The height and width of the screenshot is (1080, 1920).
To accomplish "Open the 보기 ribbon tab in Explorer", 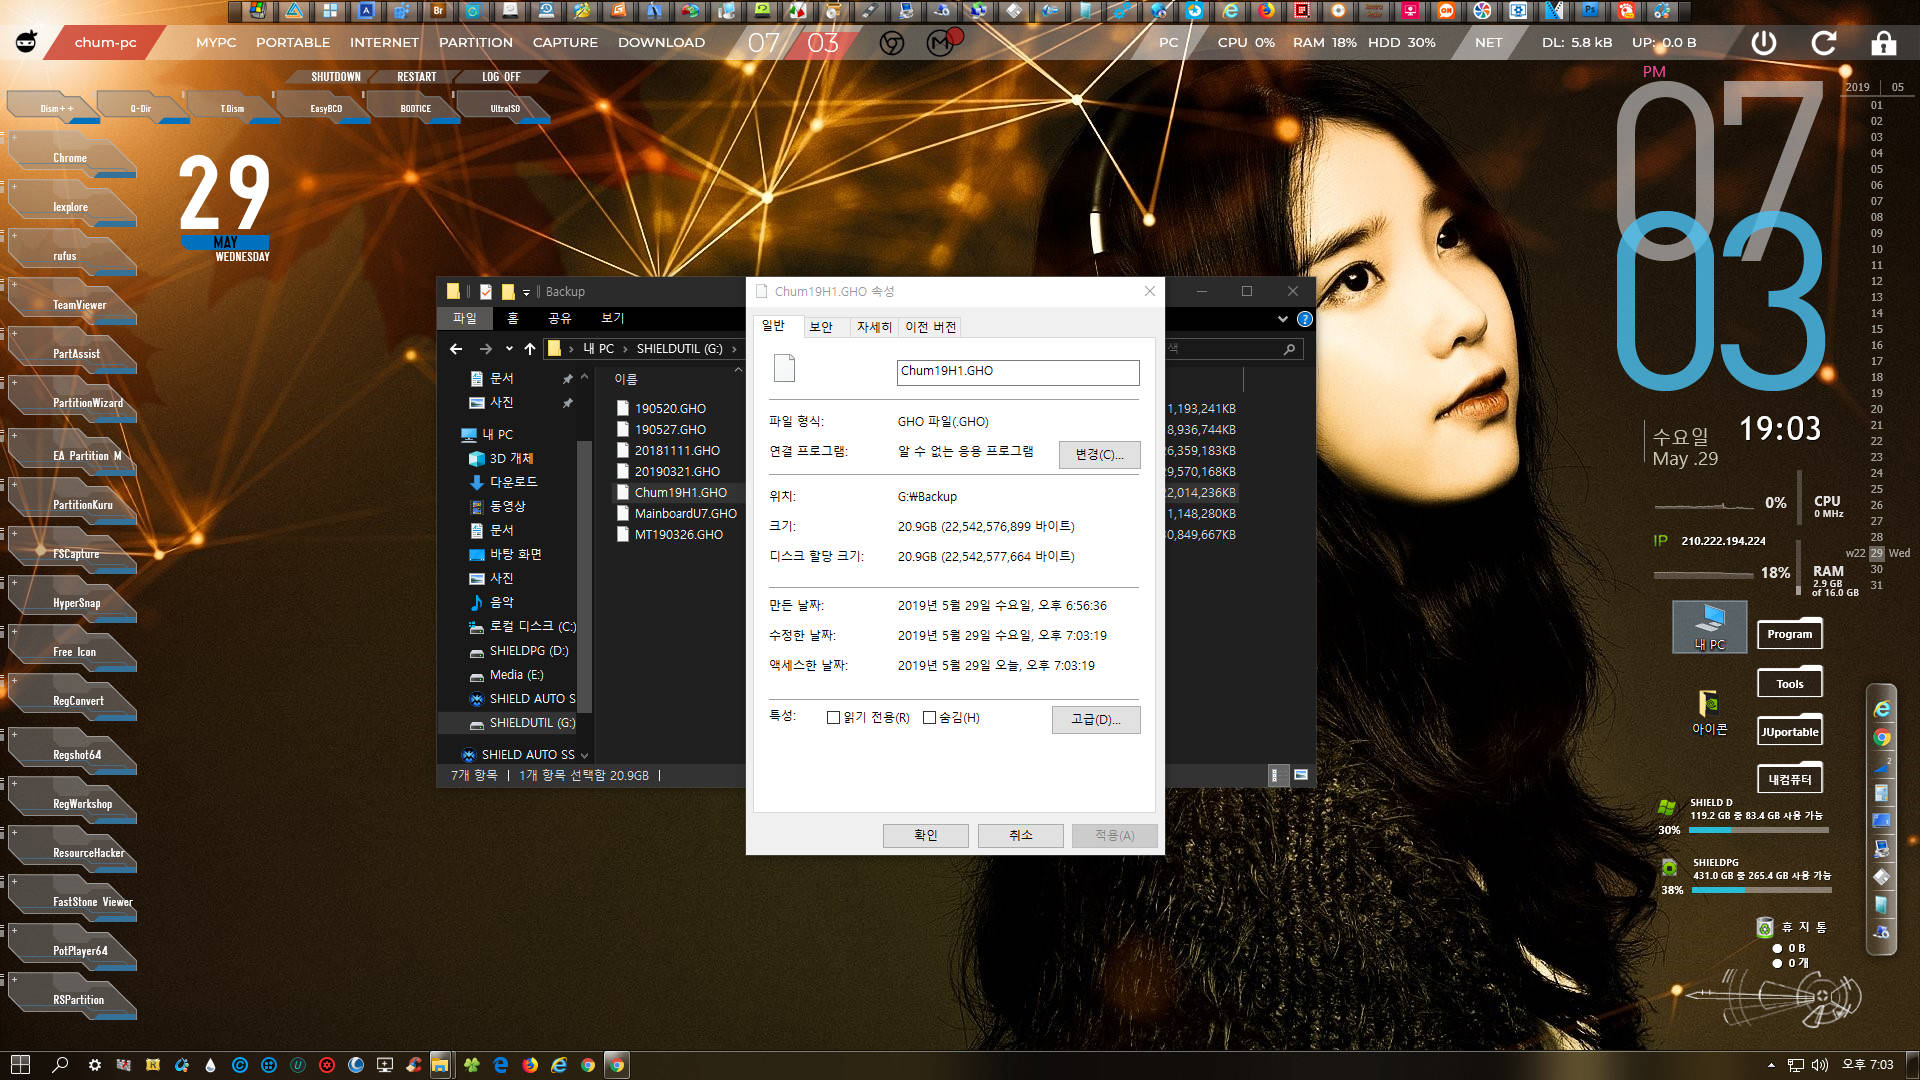I will (612, 318).
